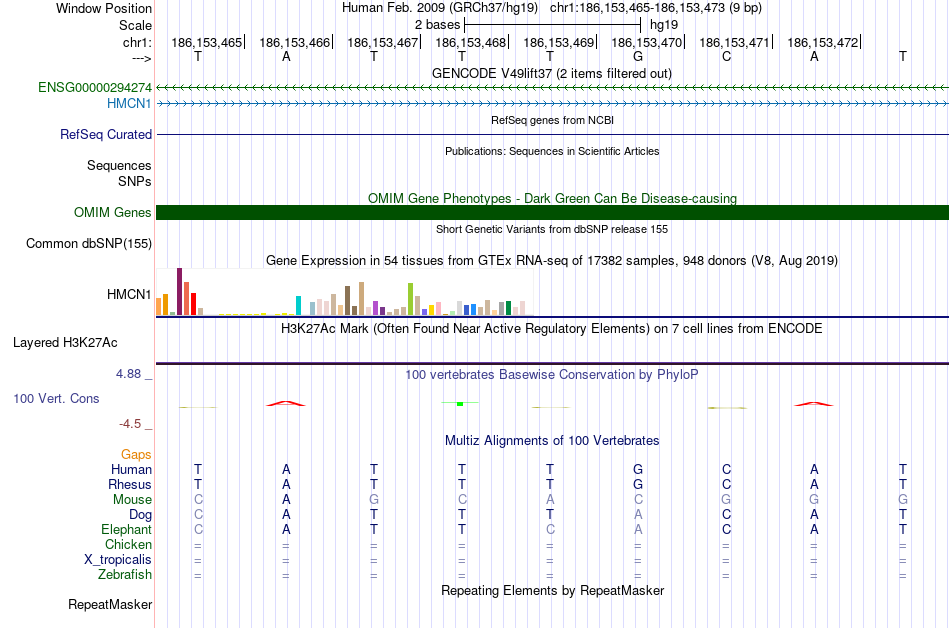Click the chr1: ruler label
This screenshot has width=950, height=628.
(138, 42)
